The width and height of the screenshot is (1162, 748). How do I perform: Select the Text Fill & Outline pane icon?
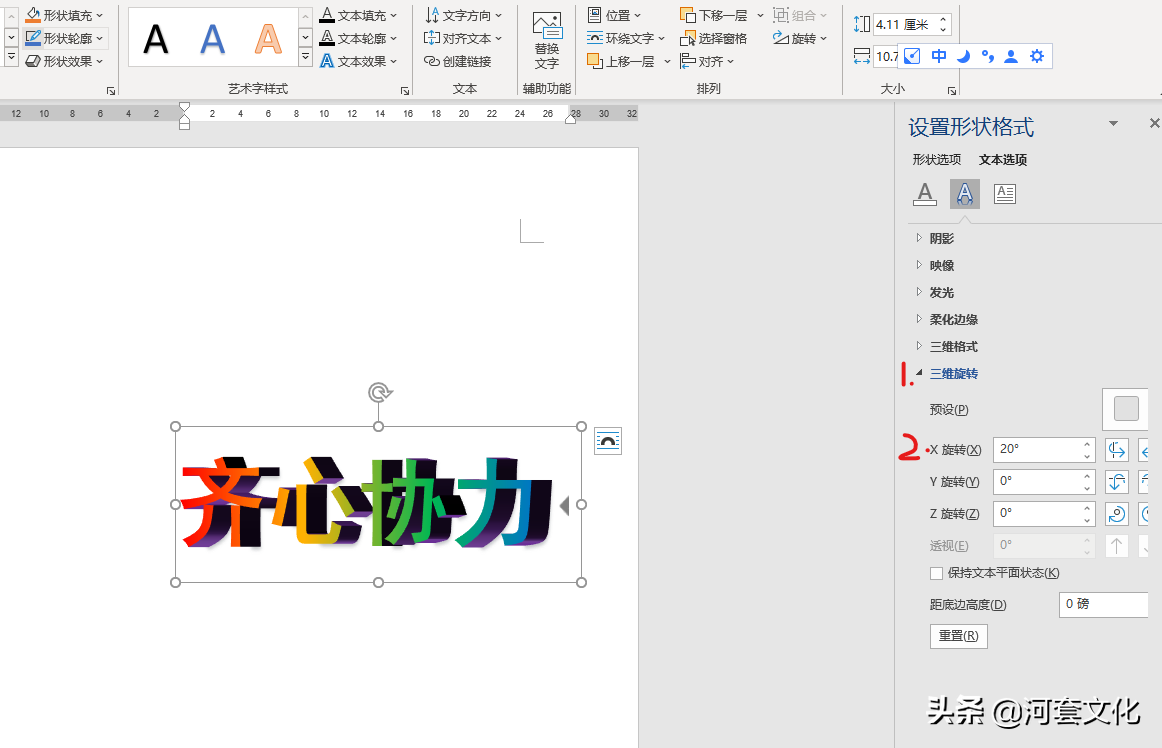pyautogui.click(x=925, y=194)
